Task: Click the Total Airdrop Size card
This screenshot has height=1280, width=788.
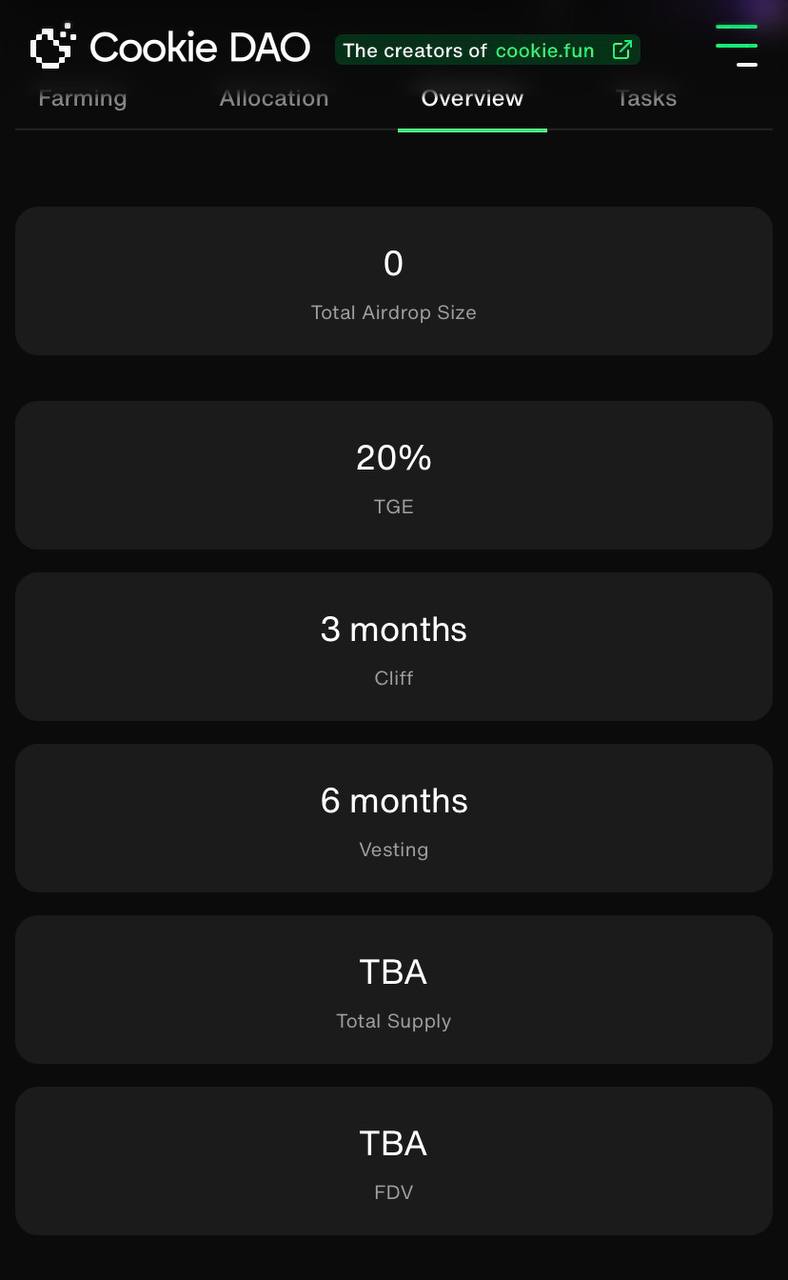Action: tap(394, 281)
